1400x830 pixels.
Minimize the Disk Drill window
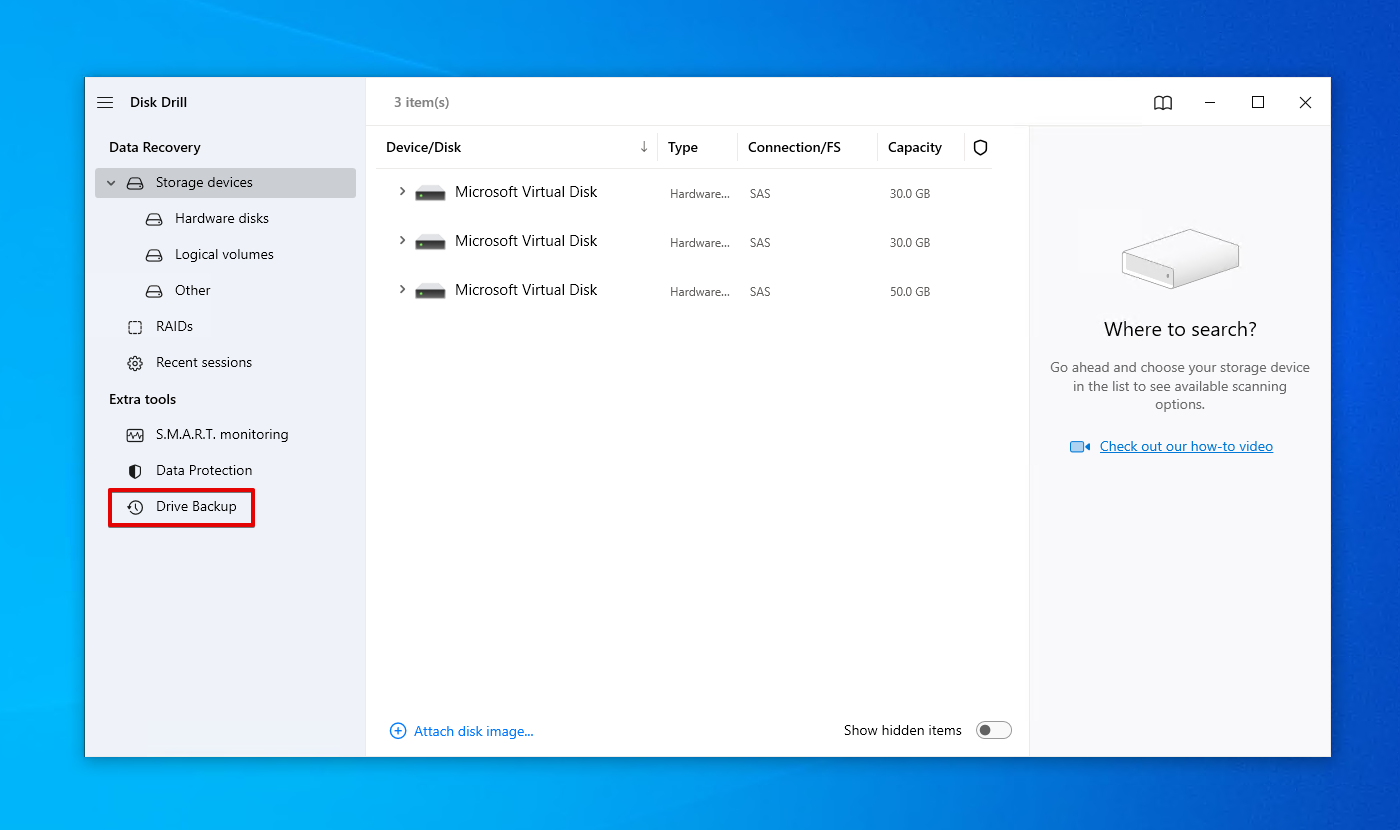click(x=1210, y=102)
